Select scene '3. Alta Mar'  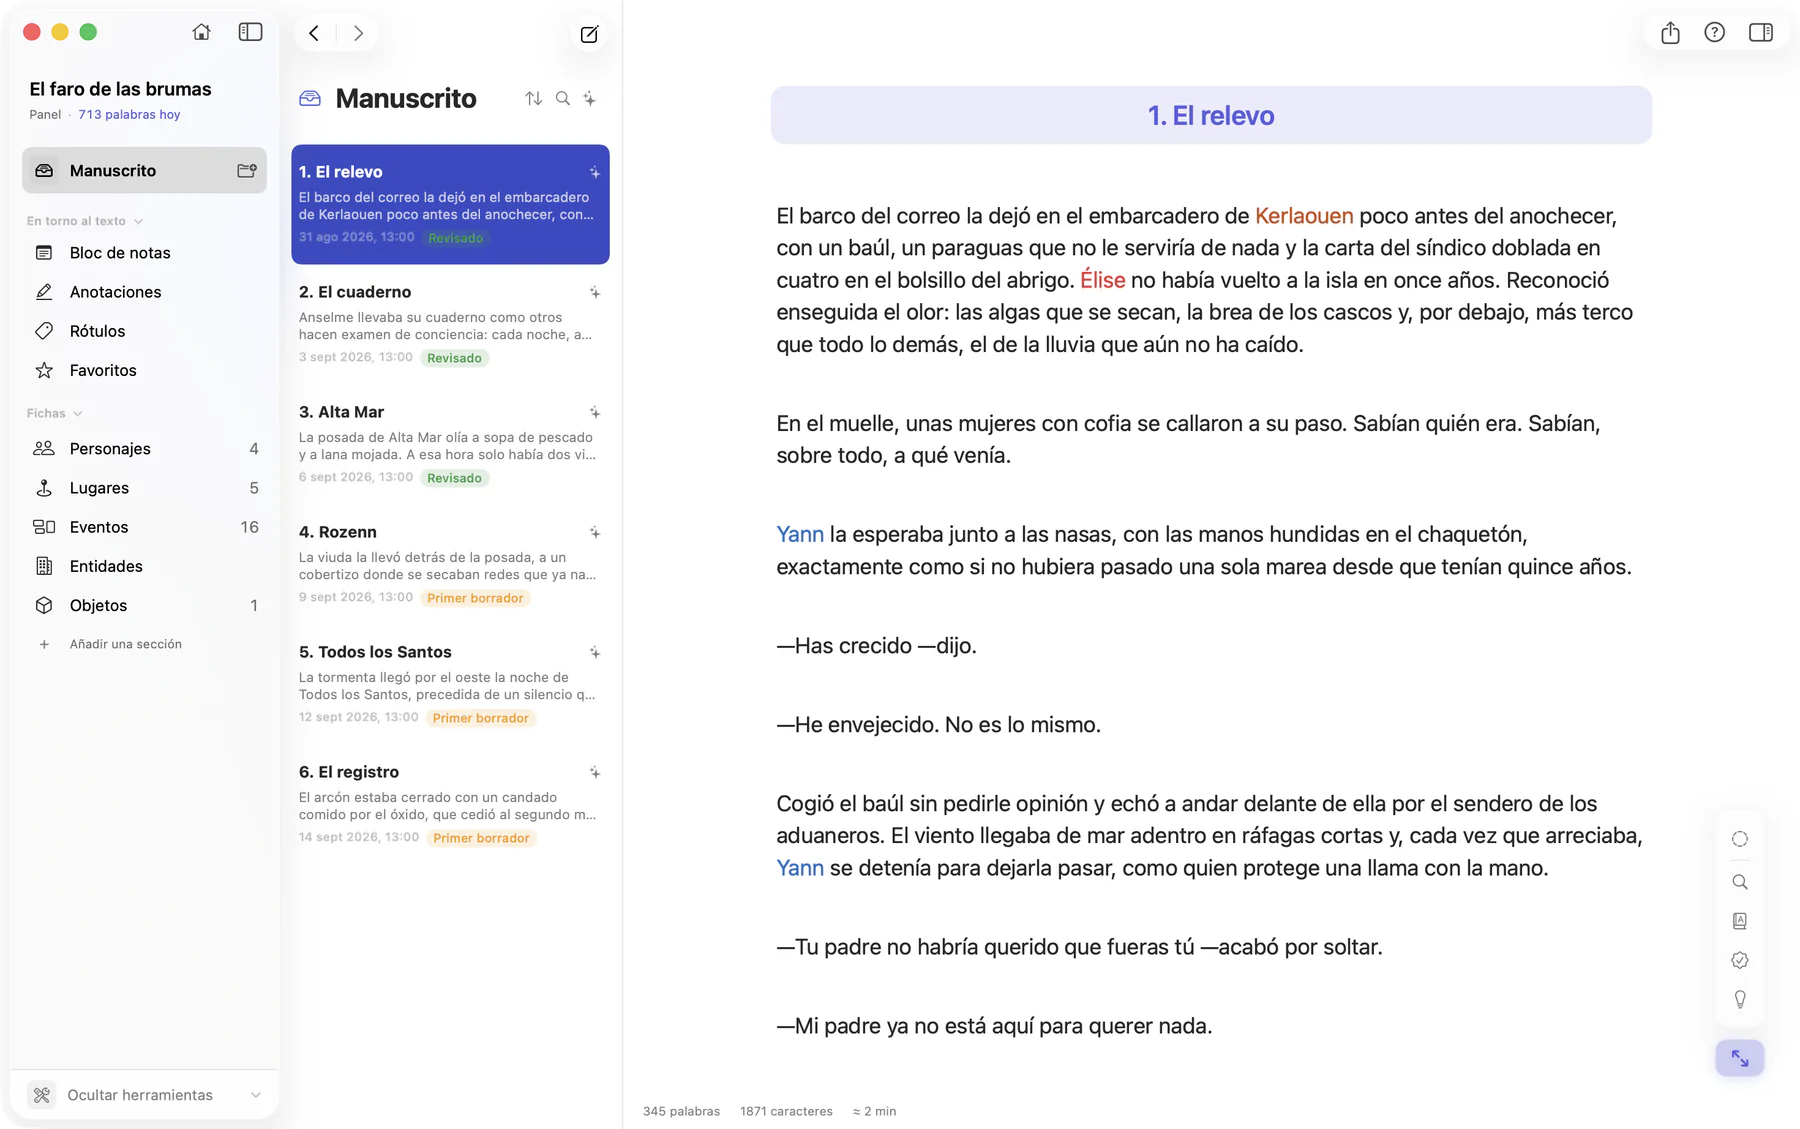[x=450, y=444]
